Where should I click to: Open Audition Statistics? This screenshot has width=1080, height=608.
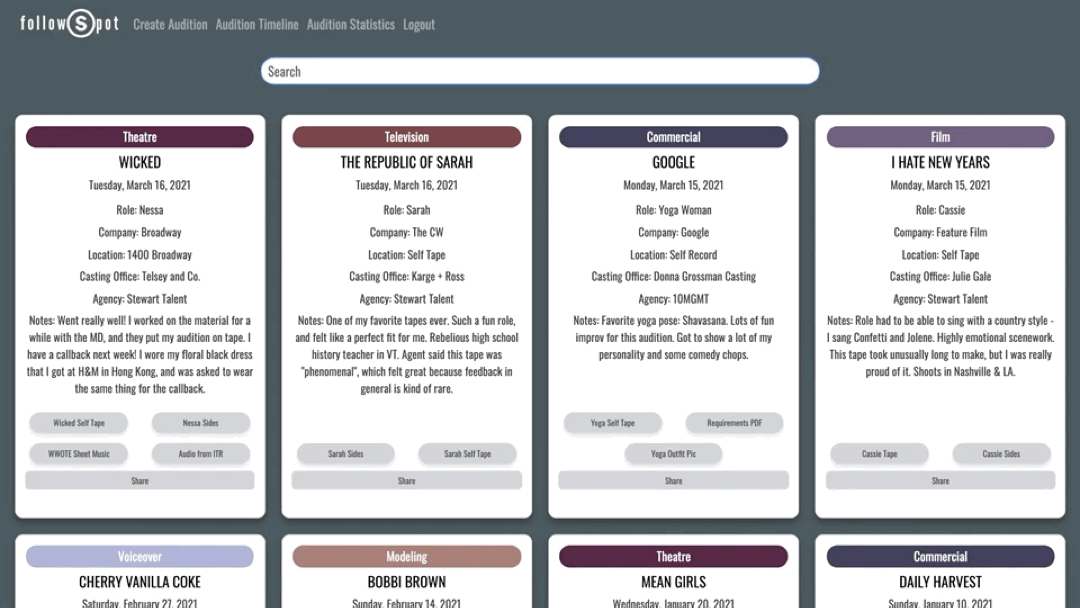(x=351, y=25)
